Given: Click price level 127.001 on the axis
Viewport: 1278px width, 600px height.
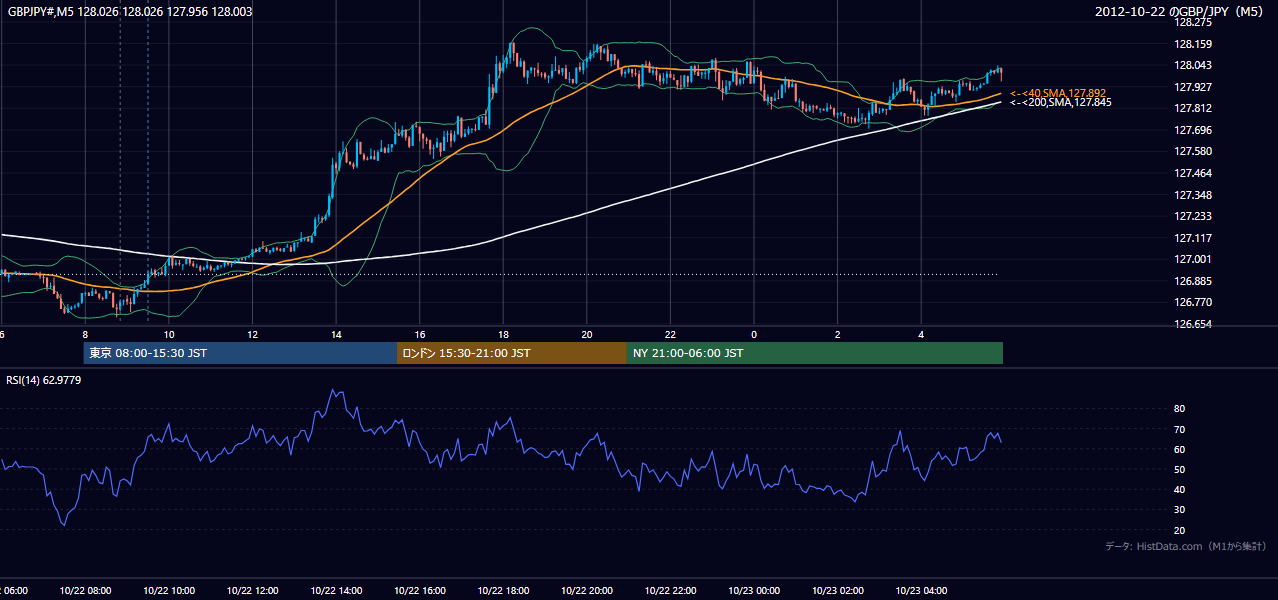Looking at the screenshot, I should [1194, 259].
